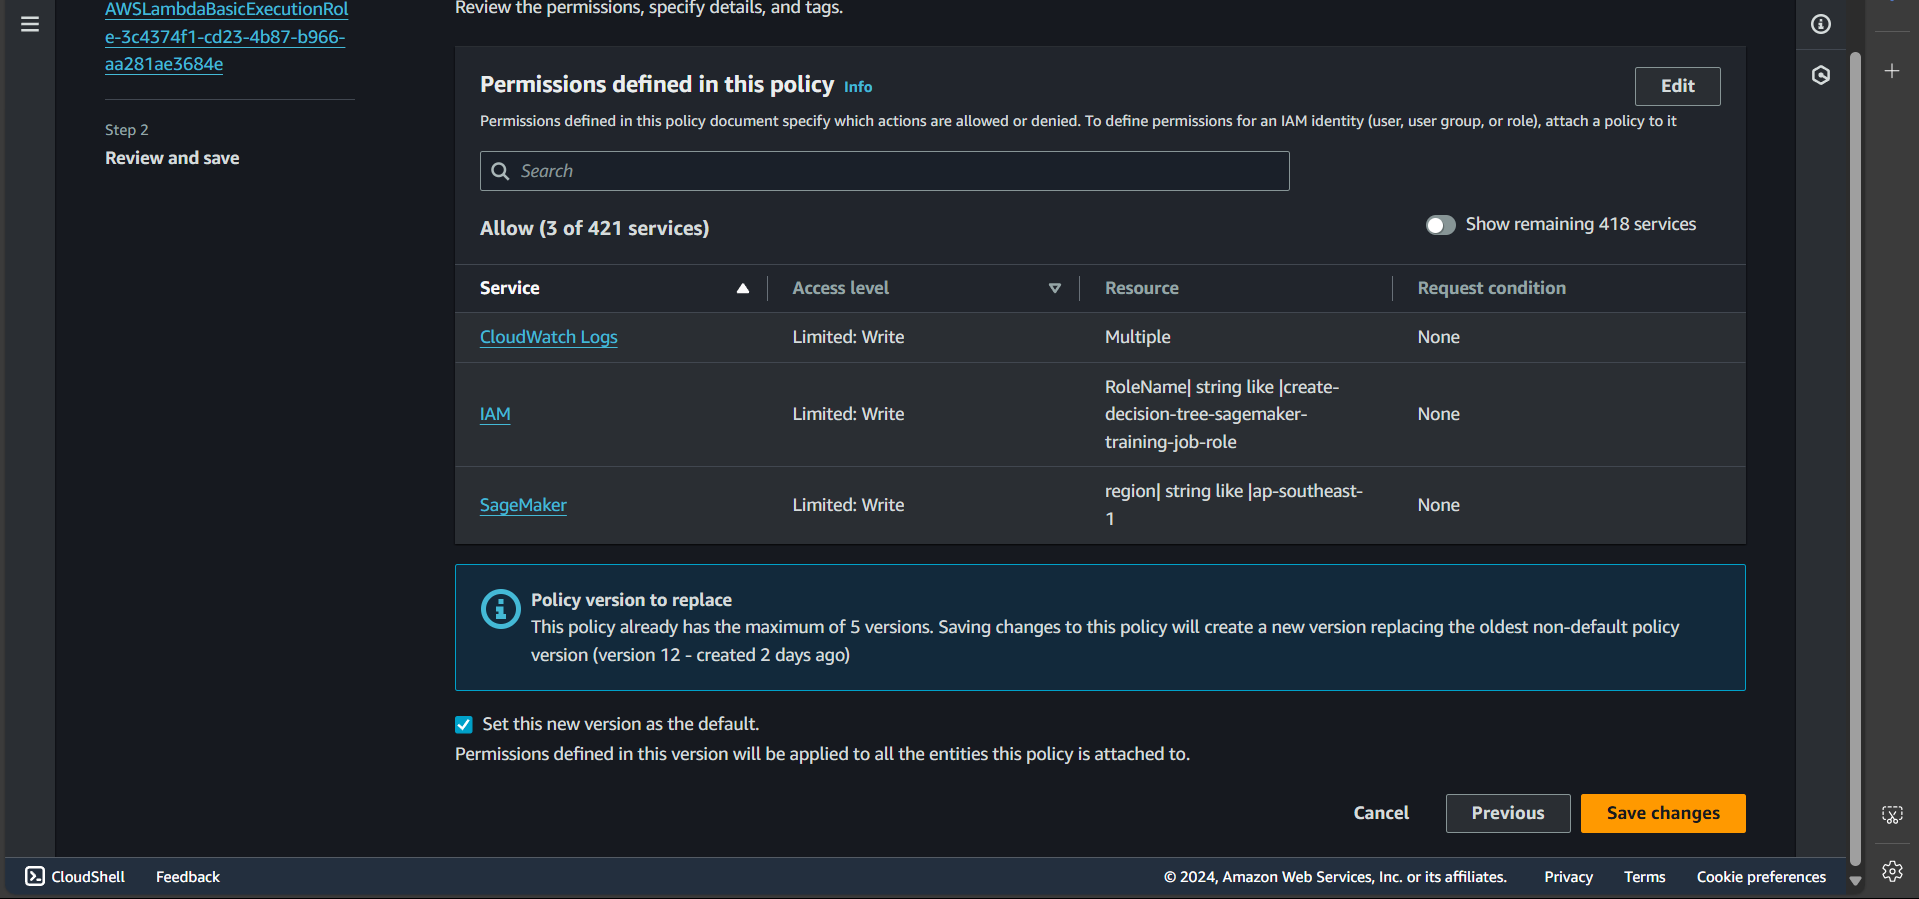Click the info panel icon at top right

point(1821,24)
